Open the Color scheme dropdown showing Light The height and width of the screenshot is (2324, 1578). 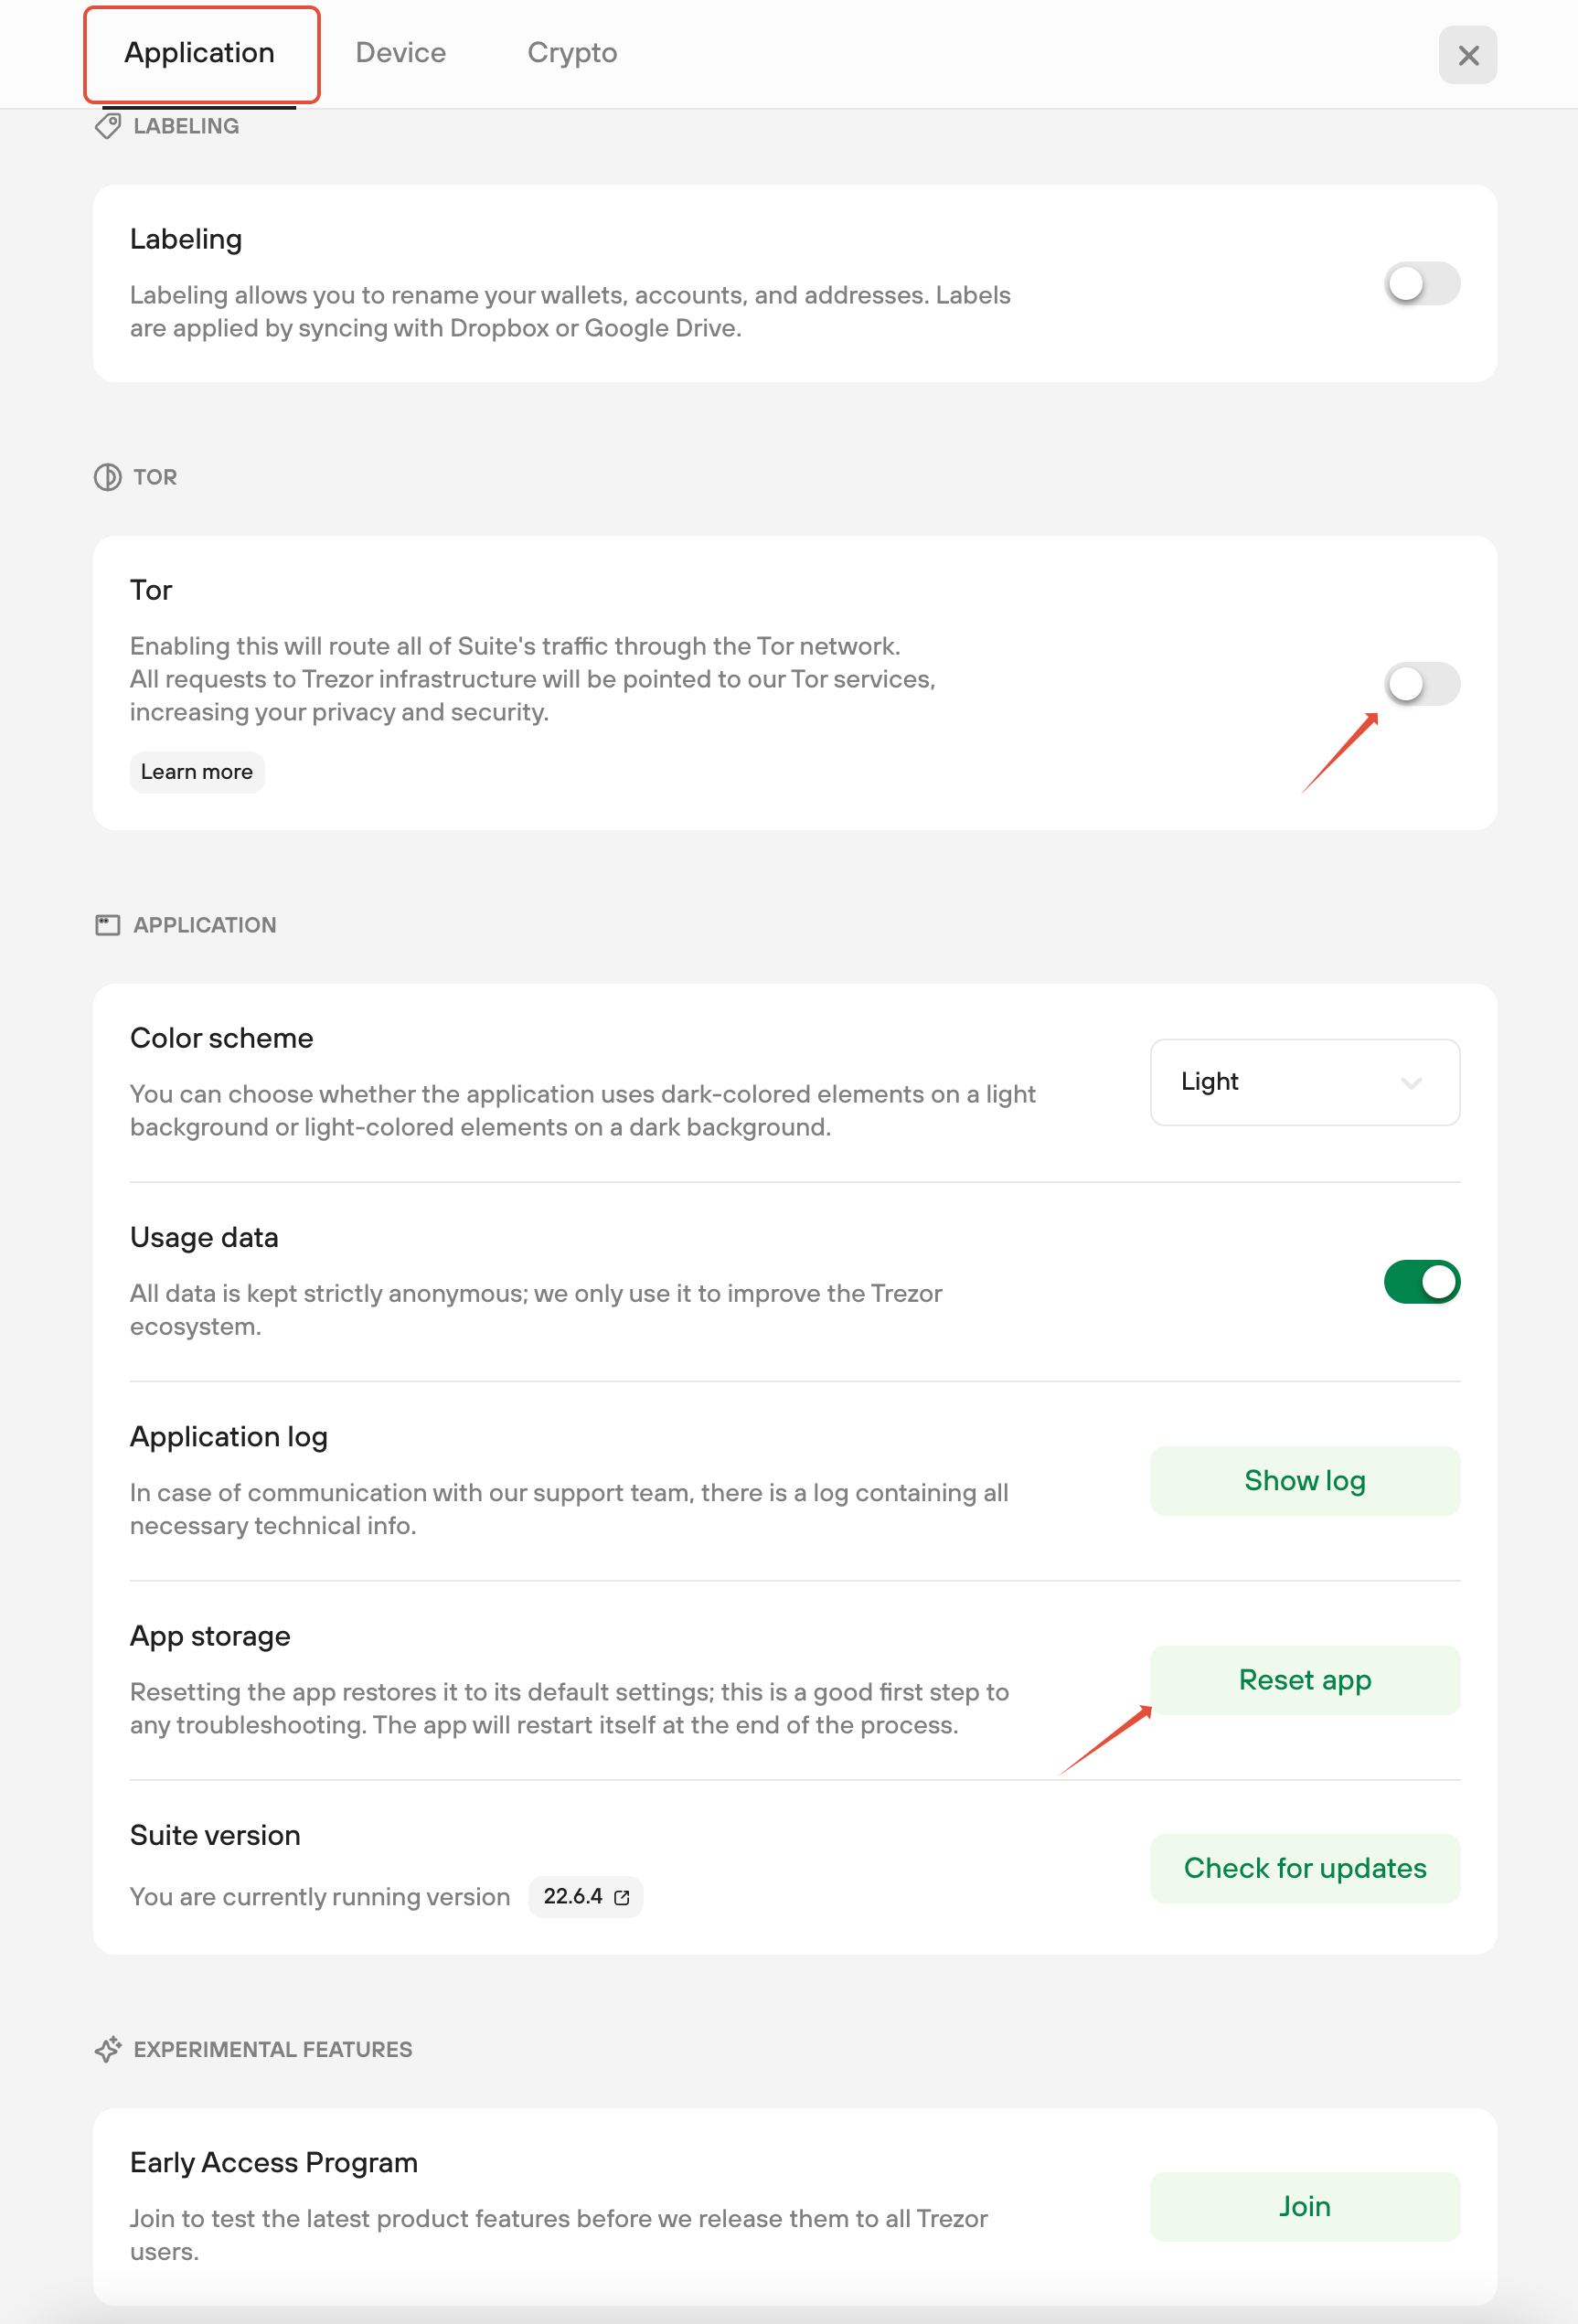(x=1304, y=1082)
